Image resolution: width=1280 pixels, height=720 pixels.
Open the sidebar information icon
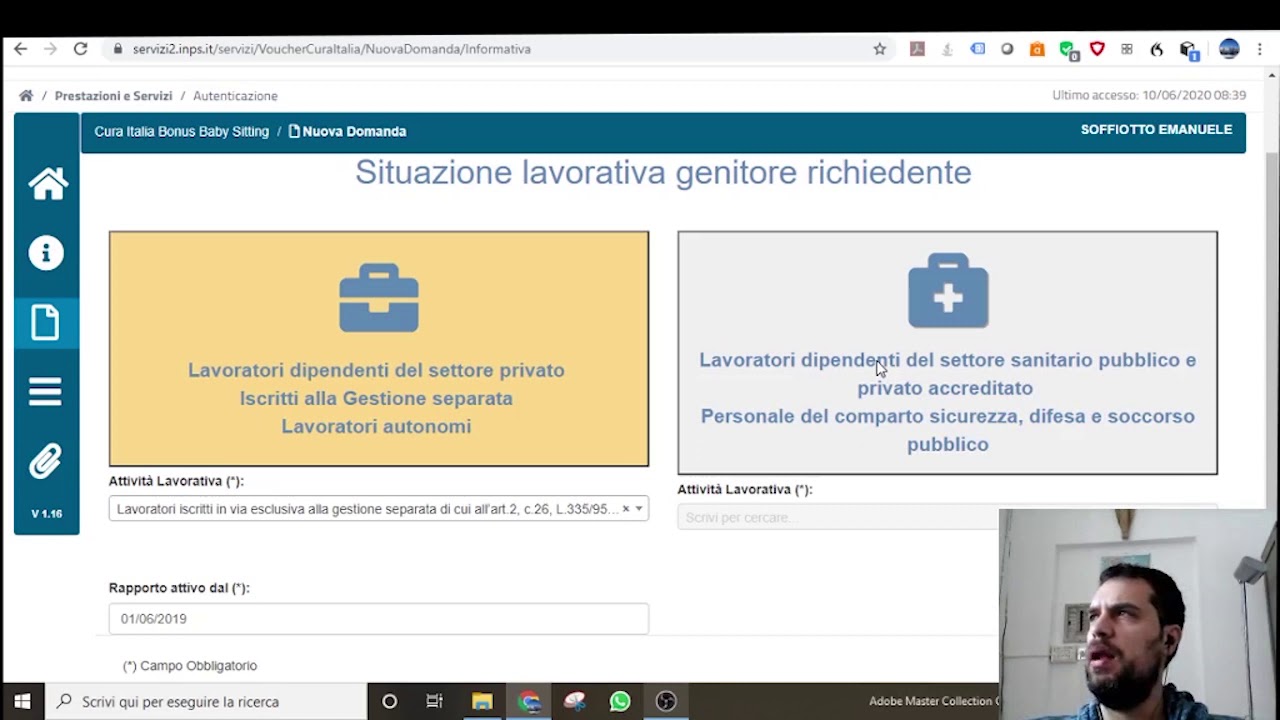(46, 253)
